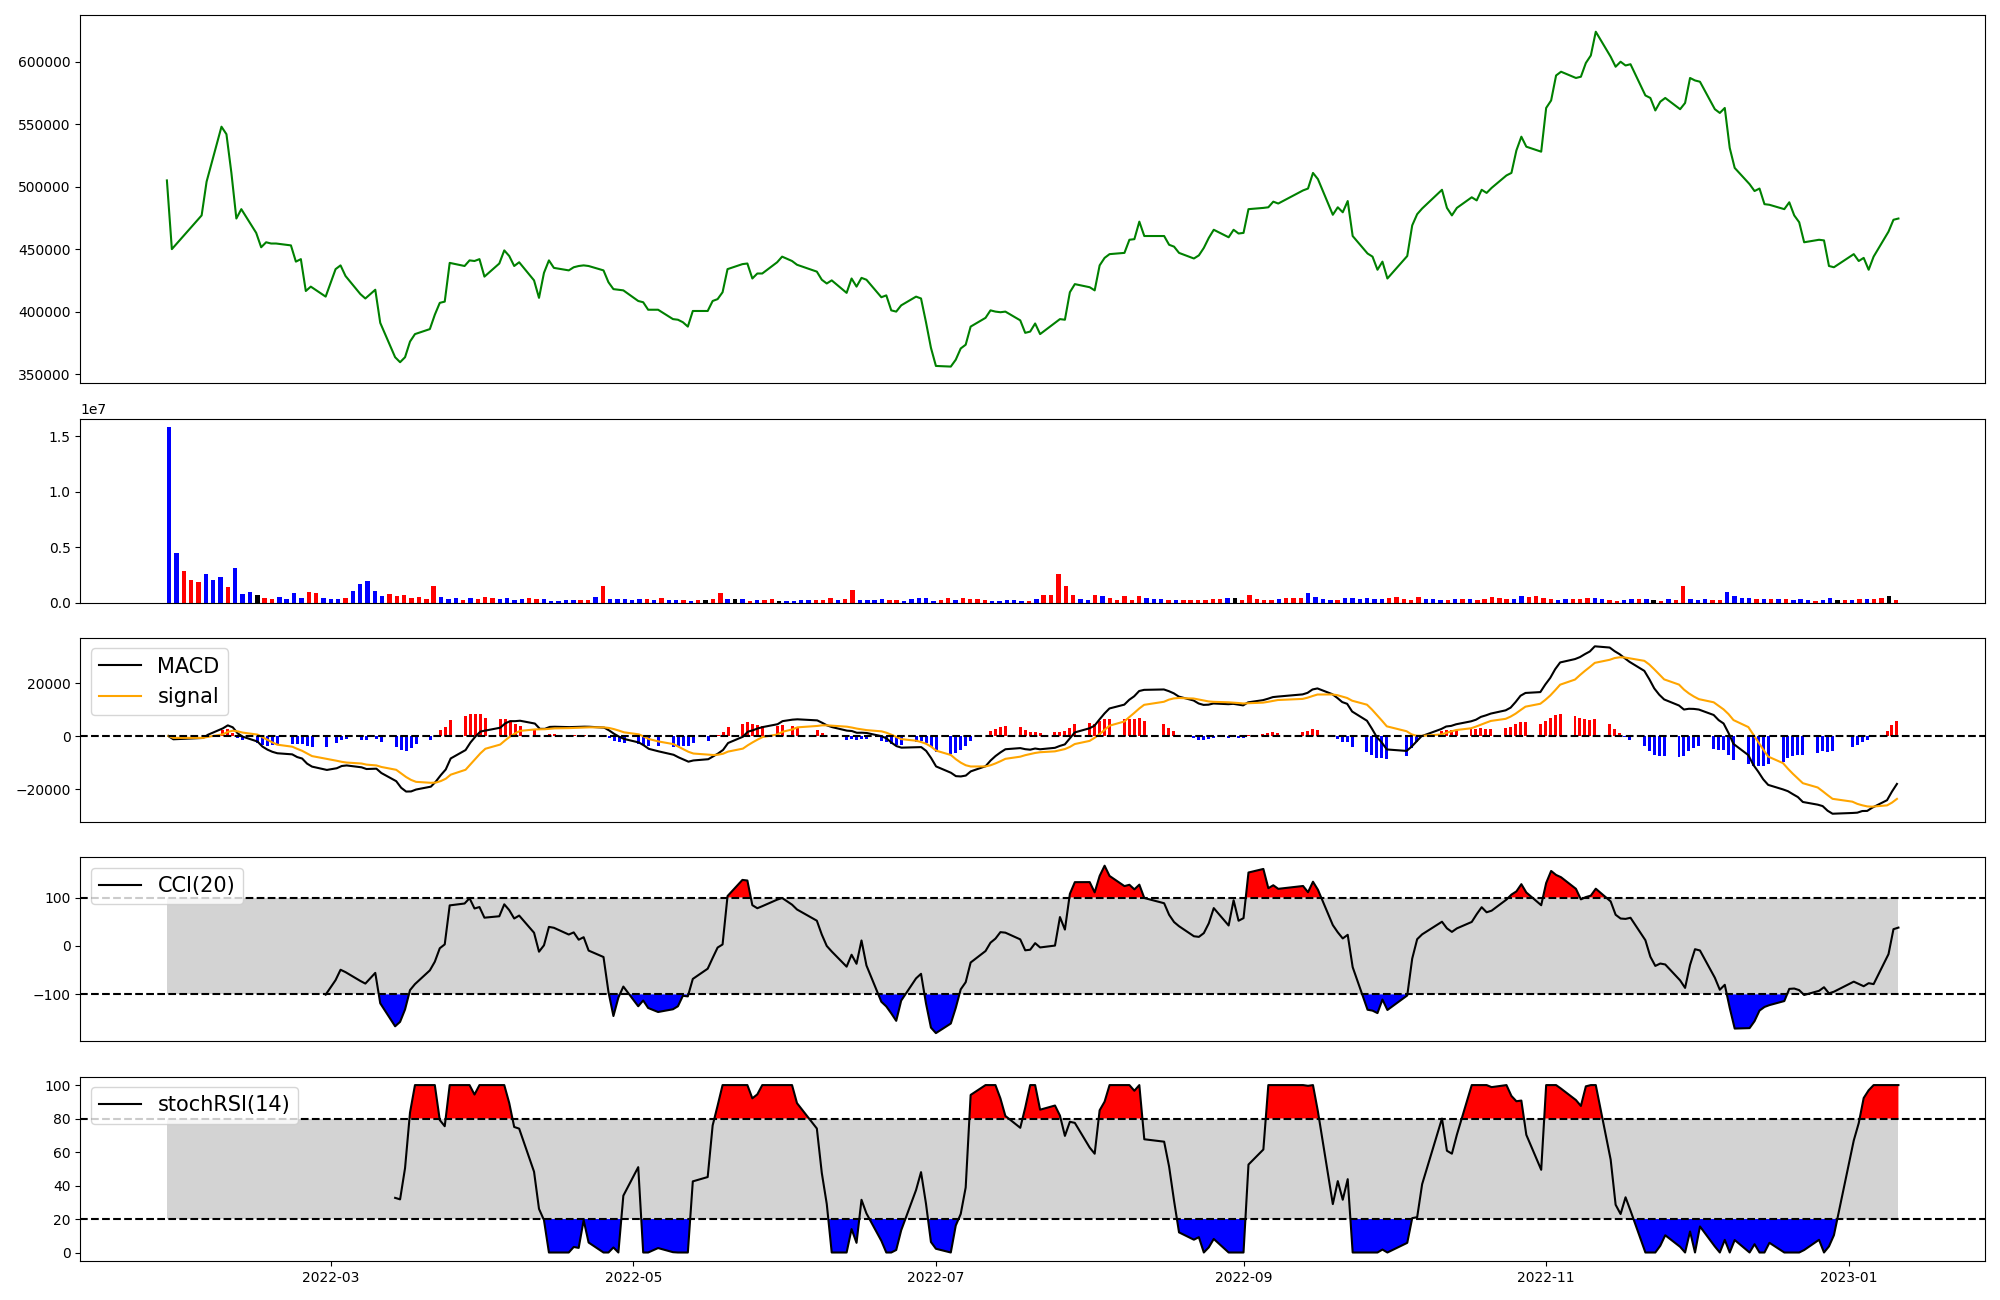The image size is (2000, 1300).
Task: Click the 20000 MACD axis tick label
Action: [x=49, y=684]
